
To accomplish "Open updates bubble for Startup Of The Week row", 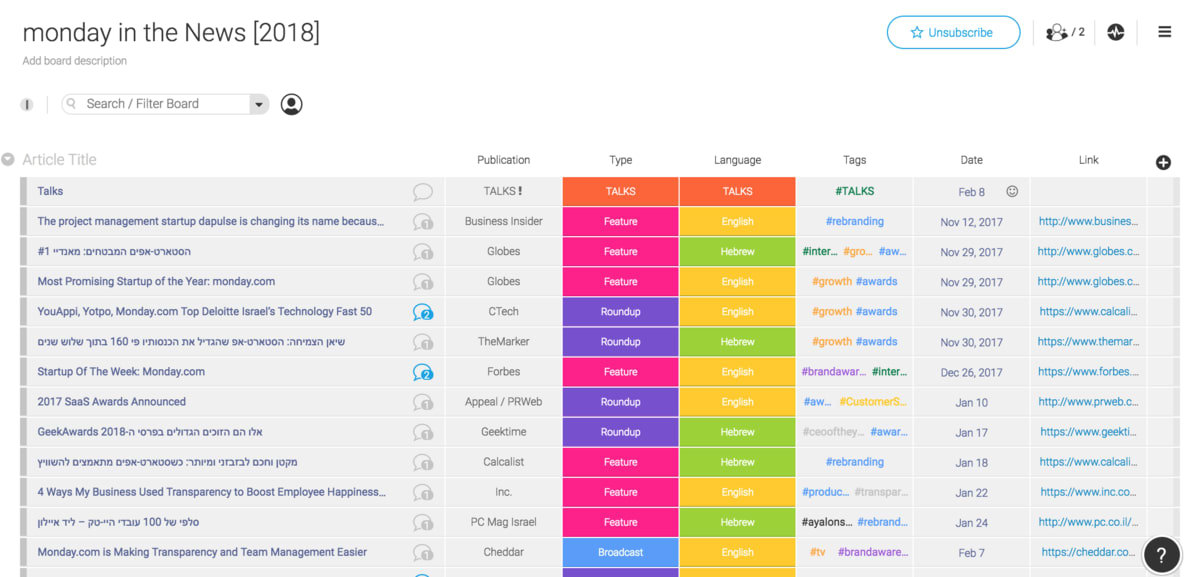I will (x=423, y=372).
